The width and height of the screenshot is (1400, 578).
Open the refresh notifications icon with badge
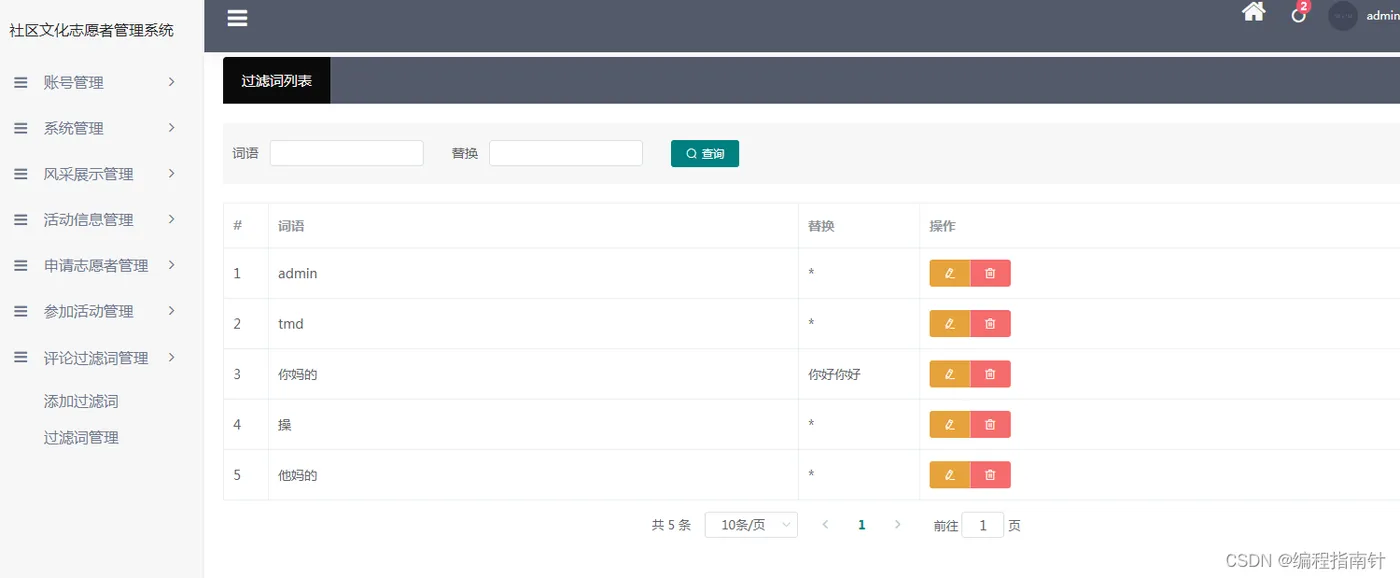point(1298,13)
